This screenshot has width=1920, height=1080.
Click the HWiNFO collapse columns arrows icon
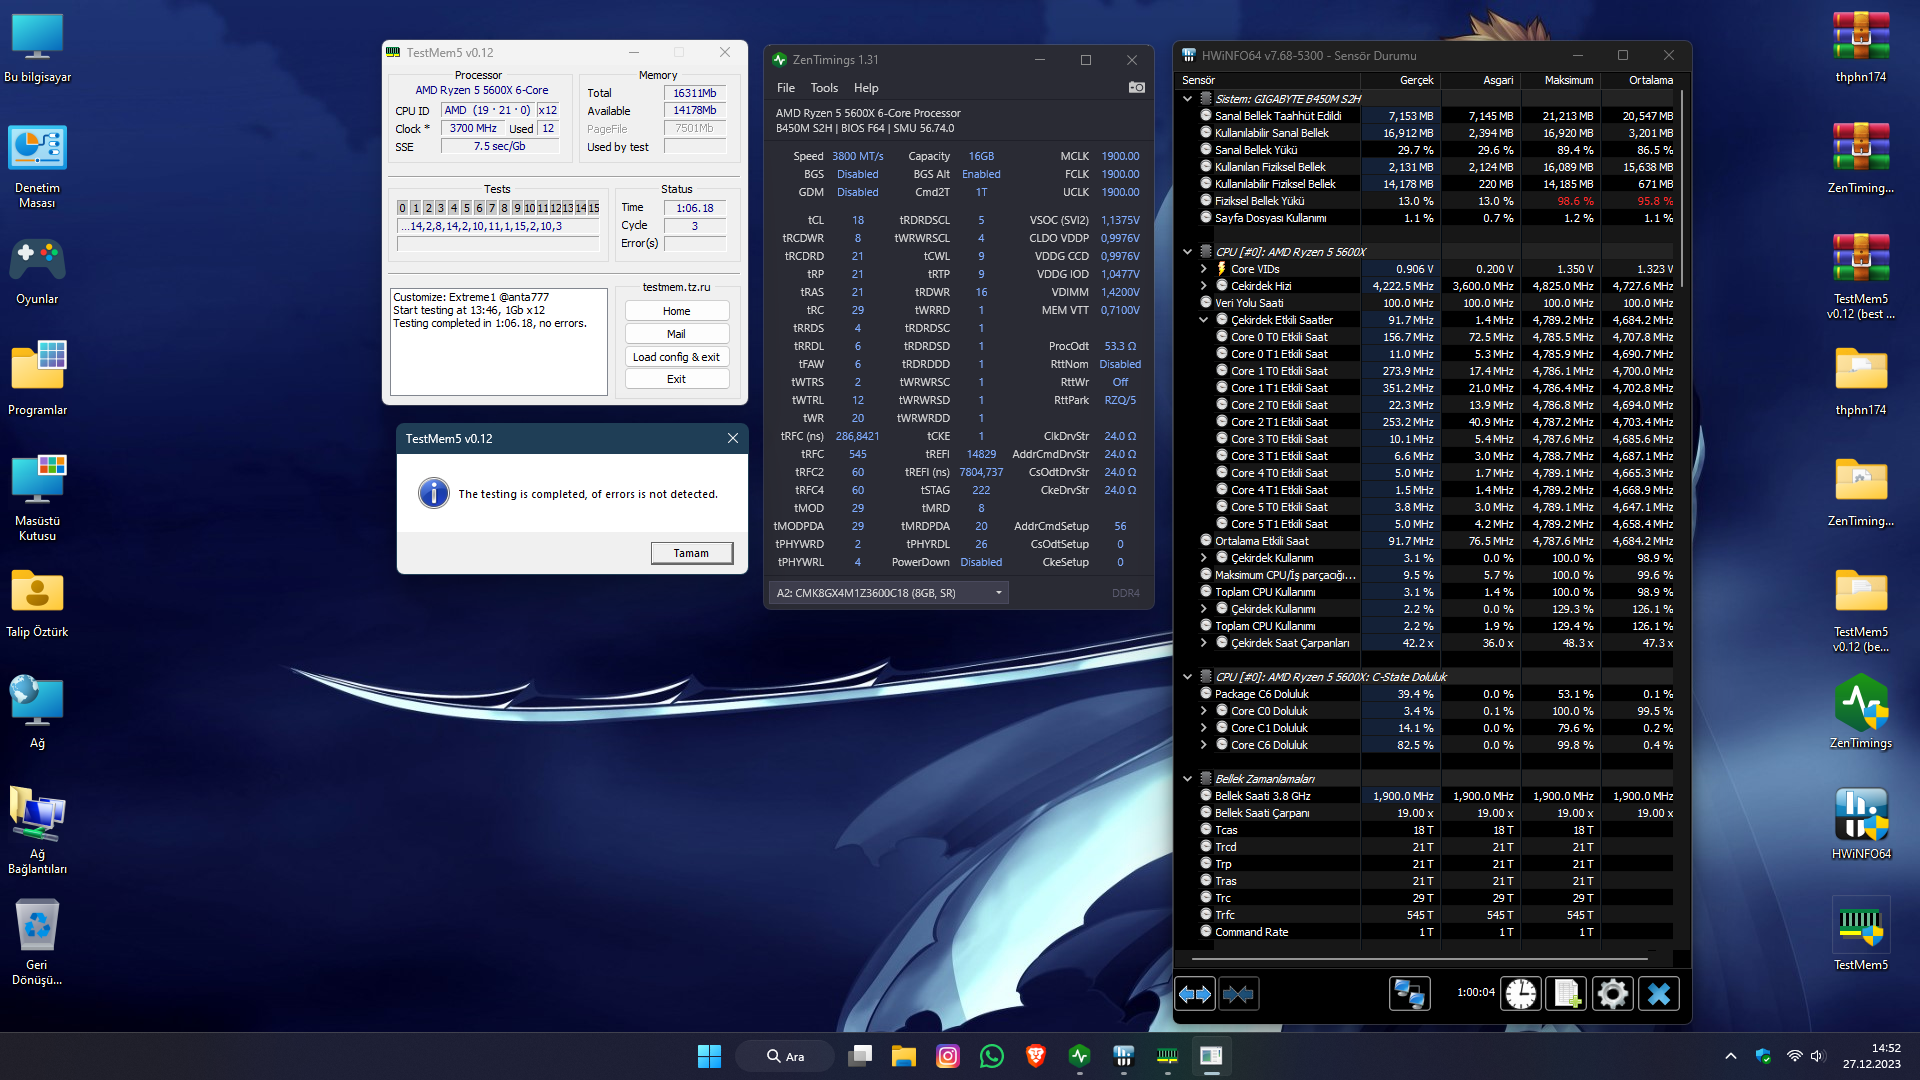[x=1238, y=994]
